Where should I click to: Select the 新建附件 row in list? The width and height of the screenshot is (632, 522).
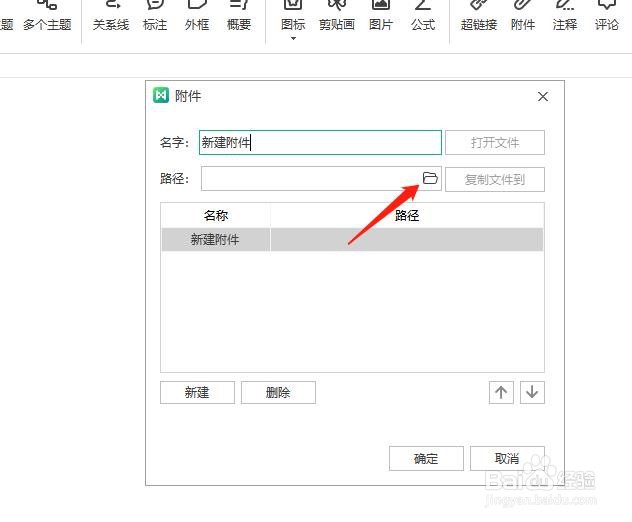[x=352, y=239]
